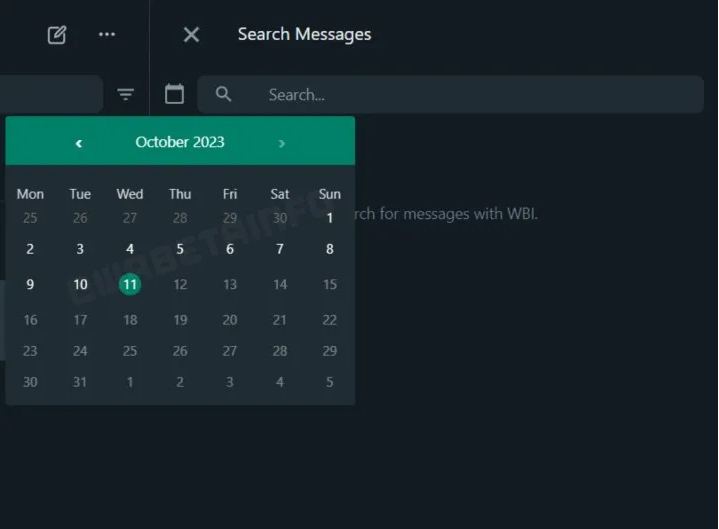Pick October 1 on Sunday column
719x529 pixels.
330,218
